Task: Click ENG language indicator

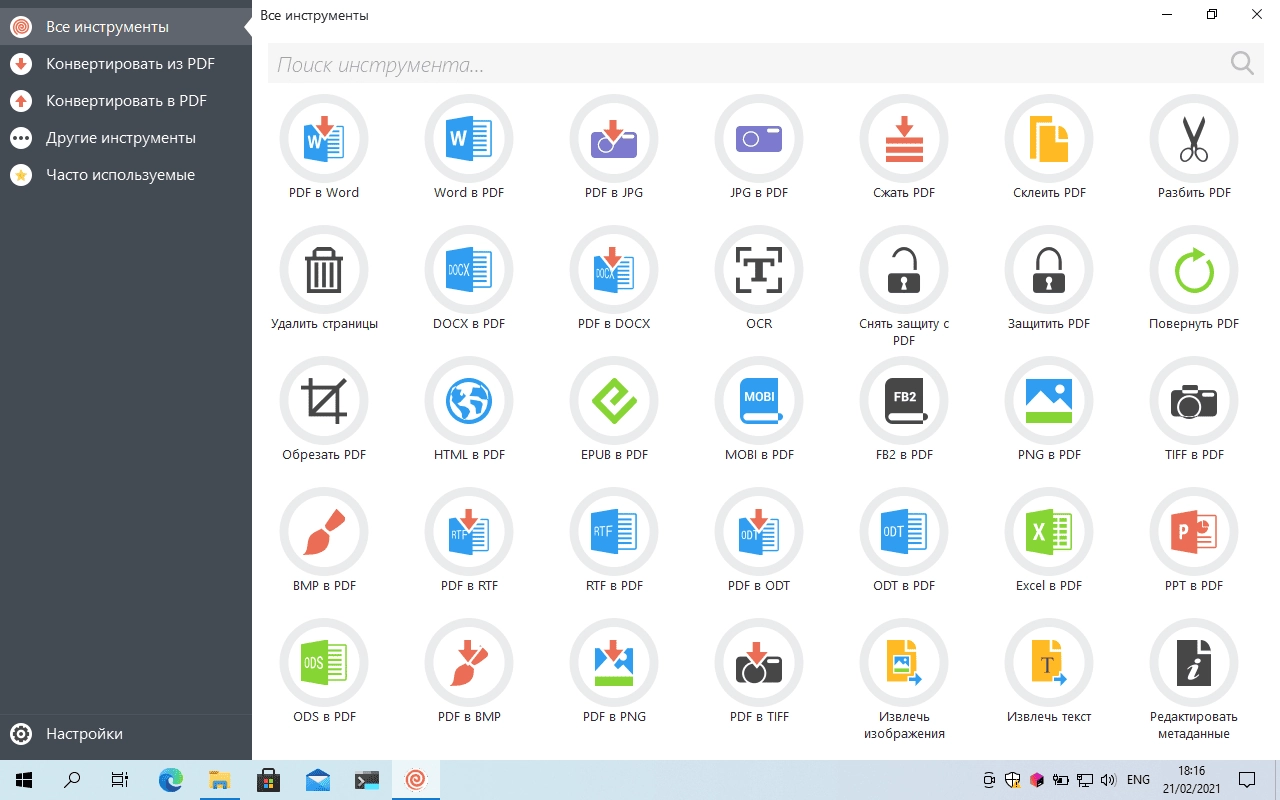Action: point(1138,780)
